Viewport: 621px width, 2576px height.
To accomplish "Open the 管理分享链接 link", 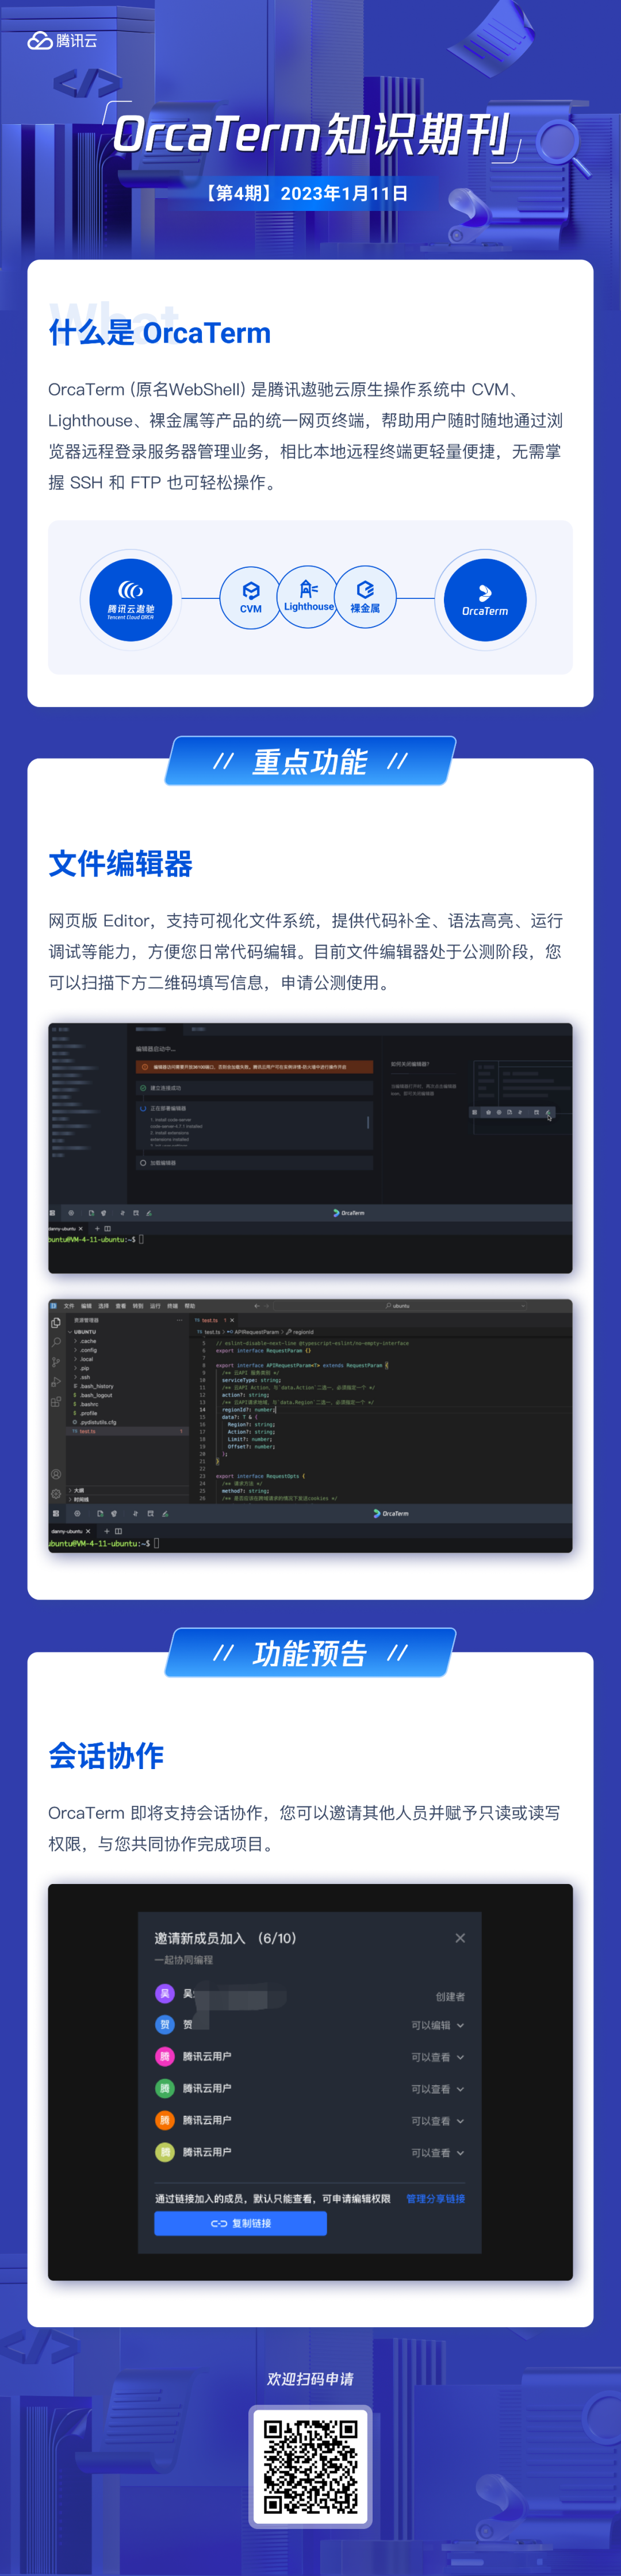I will coord(435,2199).
